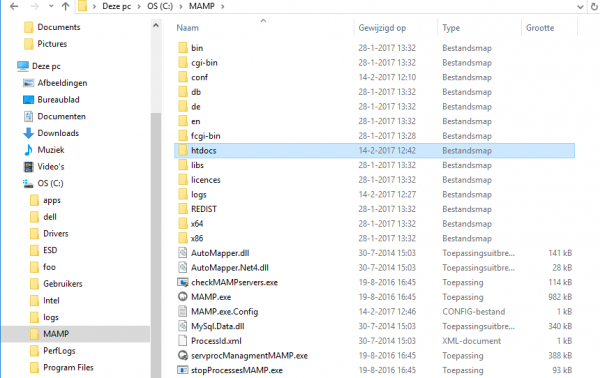Click the navigation pane scrollbar thumb
Screen dimensions: 600x378
(156, 245)
